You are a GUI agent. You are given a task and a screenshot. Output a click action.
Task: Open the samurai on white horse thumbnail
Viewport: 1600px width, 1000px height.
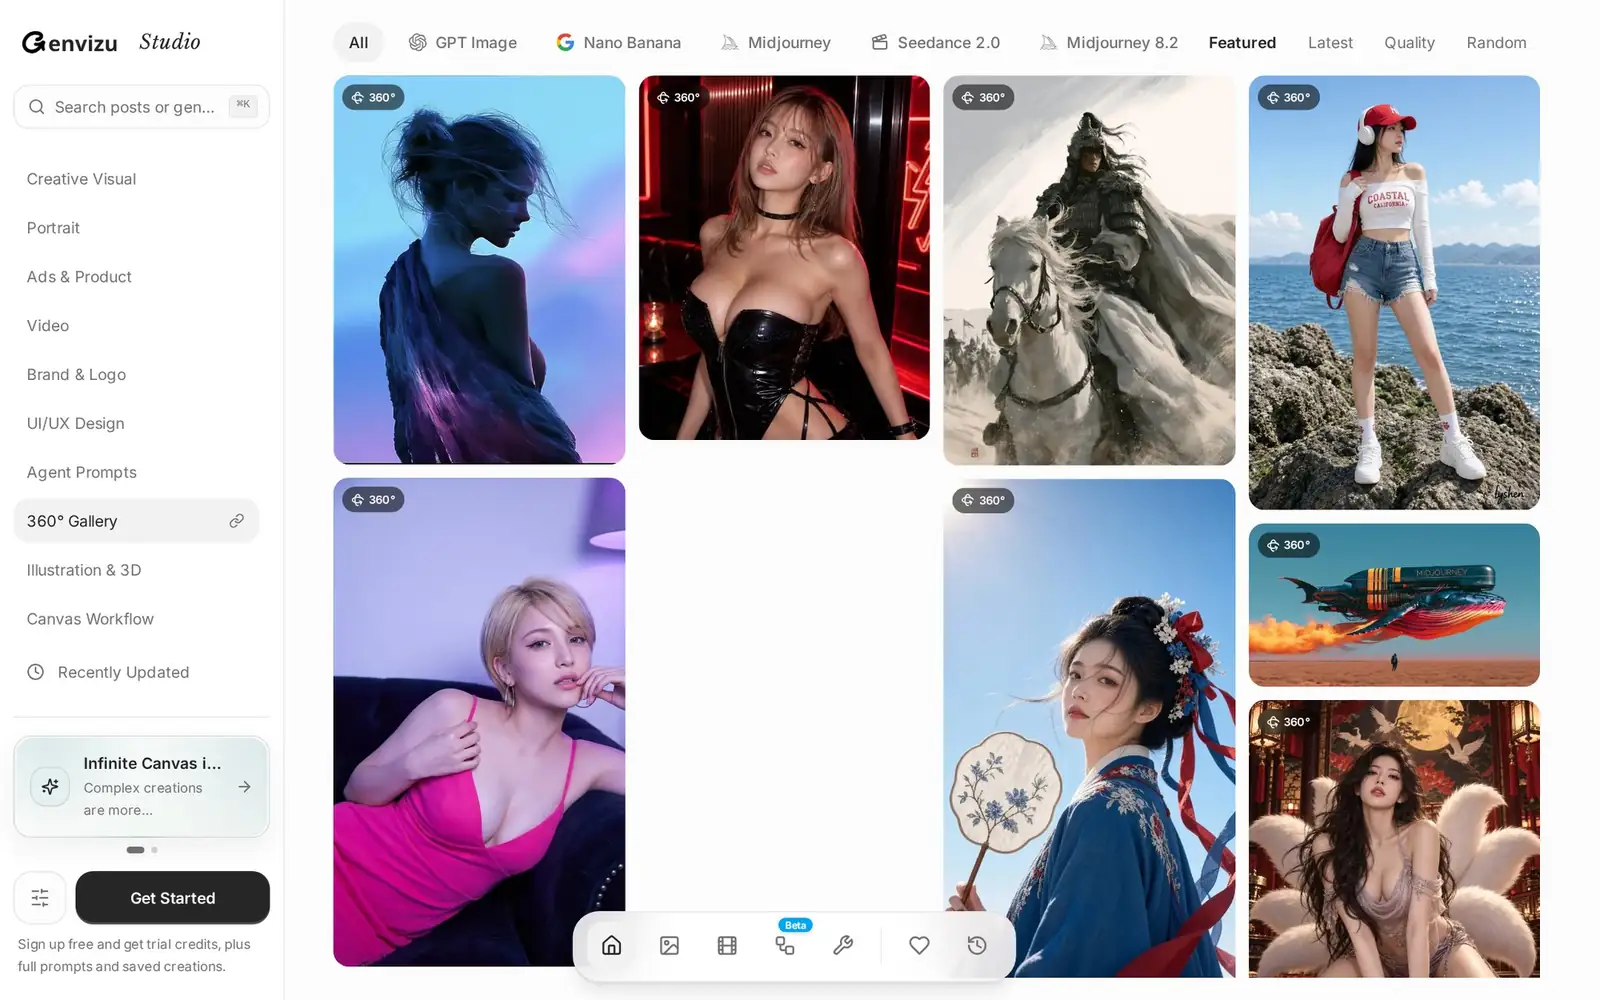[x=1089, y=270]
